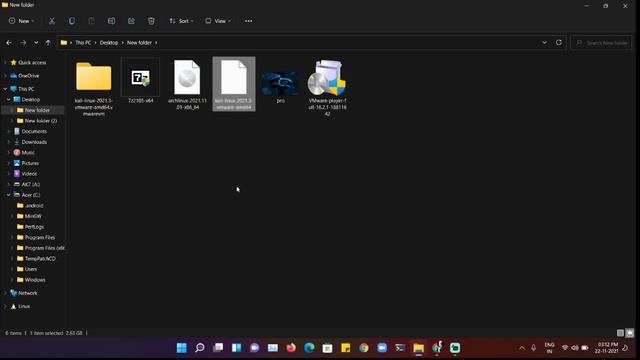Open Quick access in navigation pane
Image resolution: width=640 pixels, height=360 pixels.
click(x=32, y=62)
